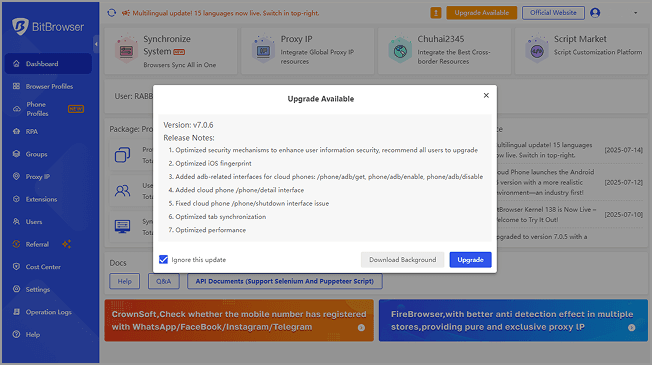This screenshot has height=365, width=652.
Task: Click the user account avatar icon
Action: [595, 13]
